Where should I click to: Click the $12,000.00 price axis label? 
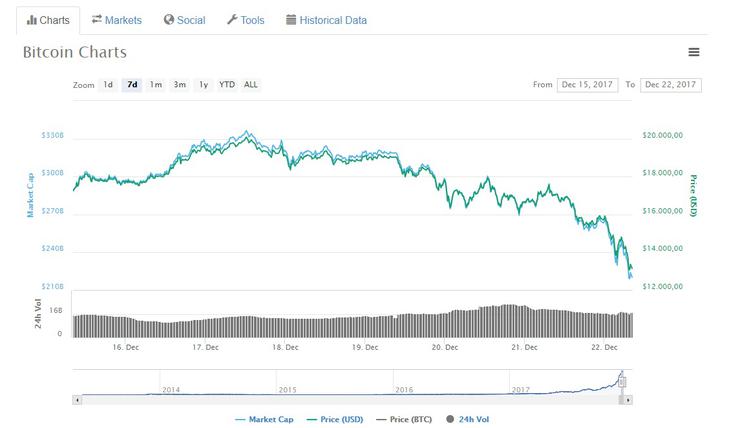(x=663, y=286)
